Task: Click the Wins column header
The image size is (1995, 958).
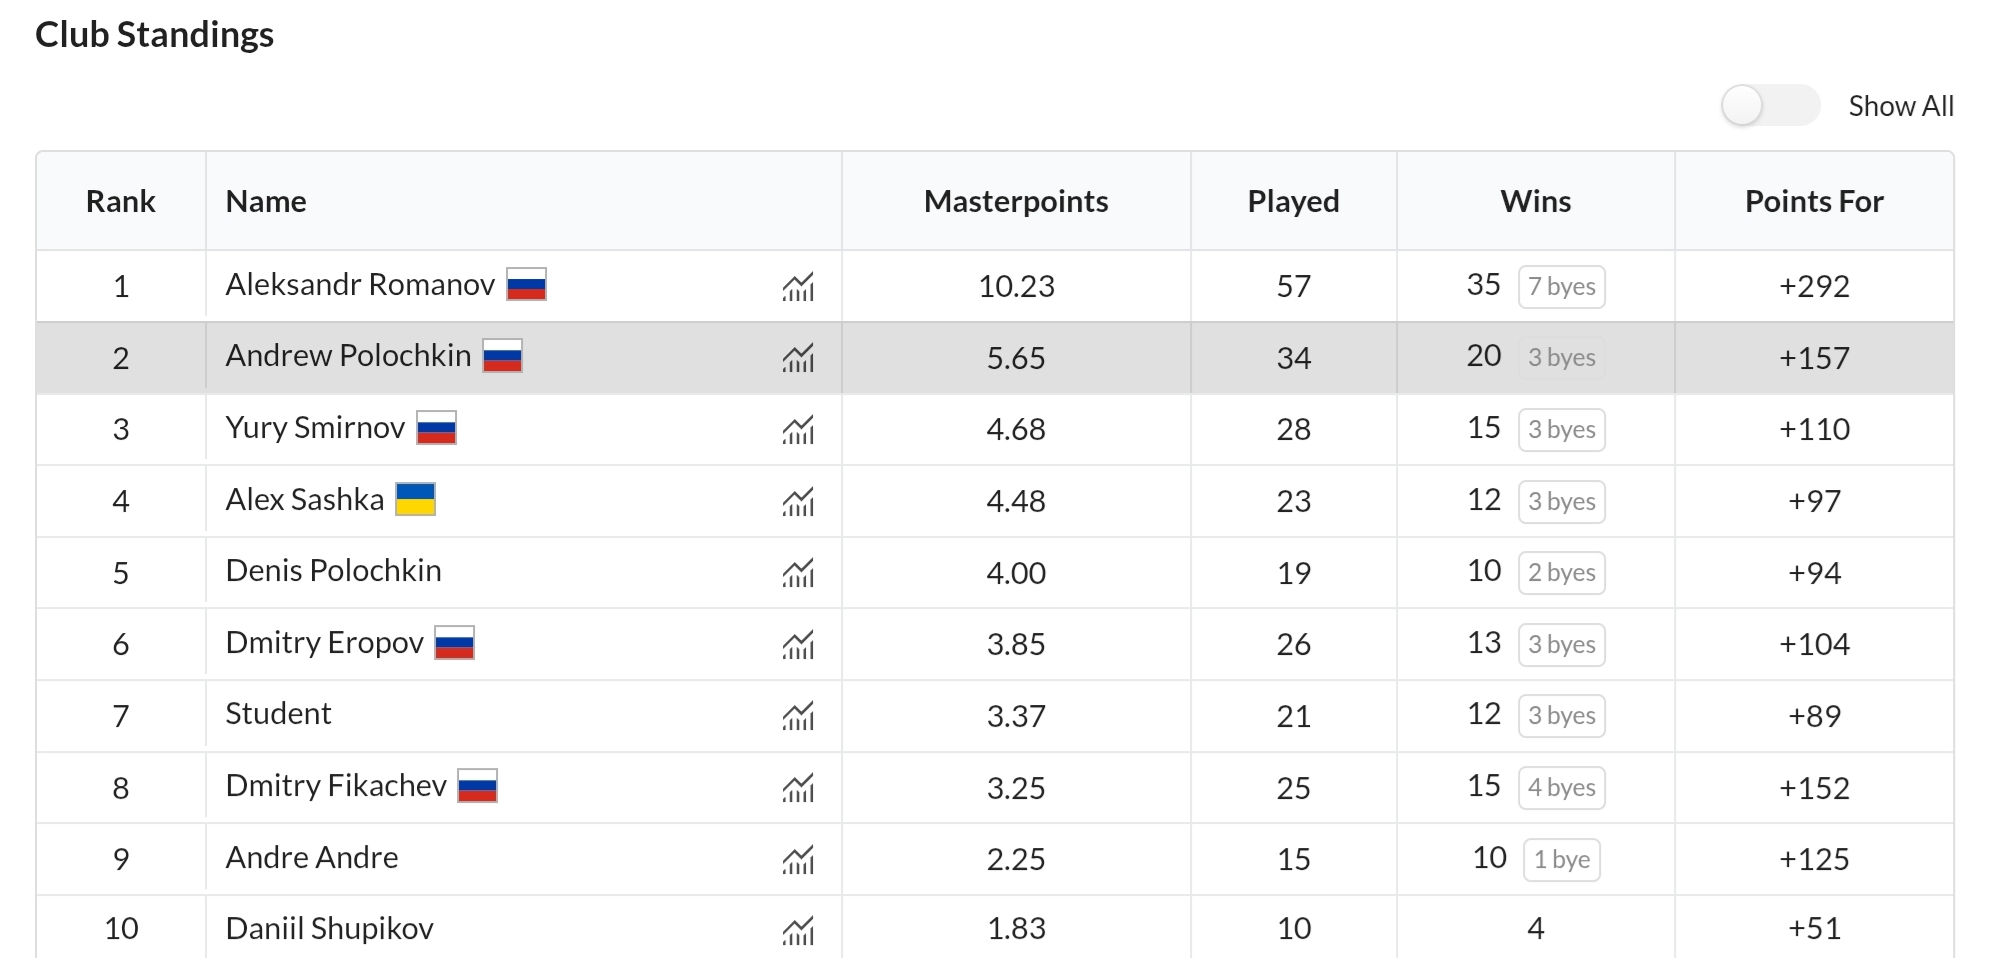Action: 1535,202
